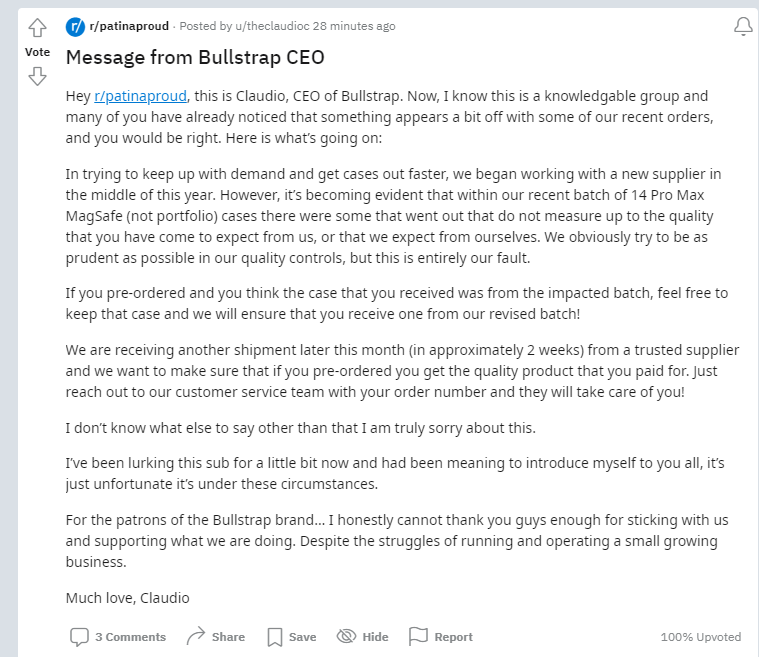The image size is (759, 657).
Task: Open the comments speech bubble icon
Action: 79,636
